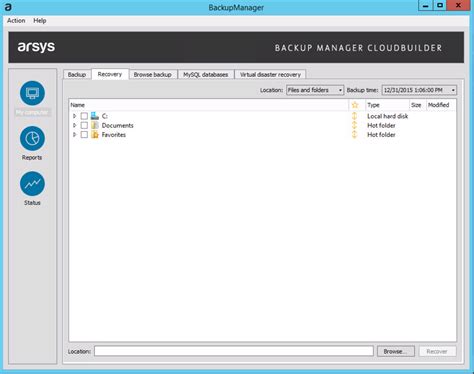
Task: Click the orange arrow icon in Favorites row
Action: (355, 135)
